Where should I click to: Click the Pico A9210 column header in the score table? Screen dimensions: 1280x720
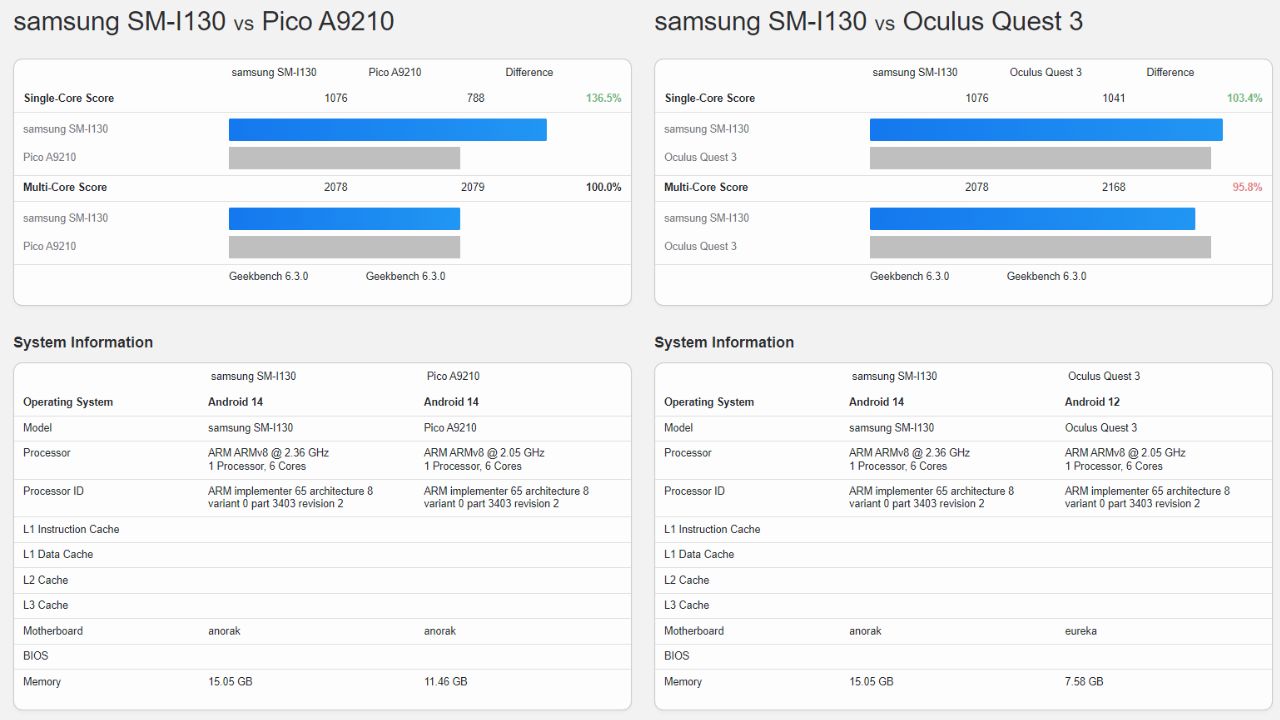[394, 72]
